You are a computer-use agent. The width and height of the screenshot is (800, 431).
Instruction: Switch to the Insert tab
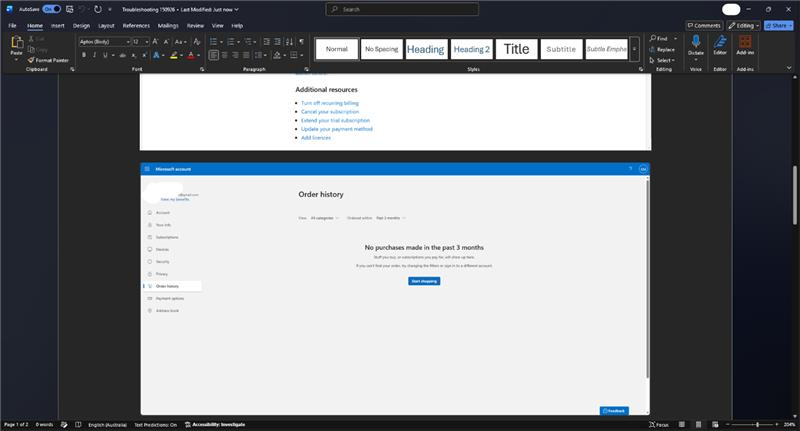click(58, 26)
